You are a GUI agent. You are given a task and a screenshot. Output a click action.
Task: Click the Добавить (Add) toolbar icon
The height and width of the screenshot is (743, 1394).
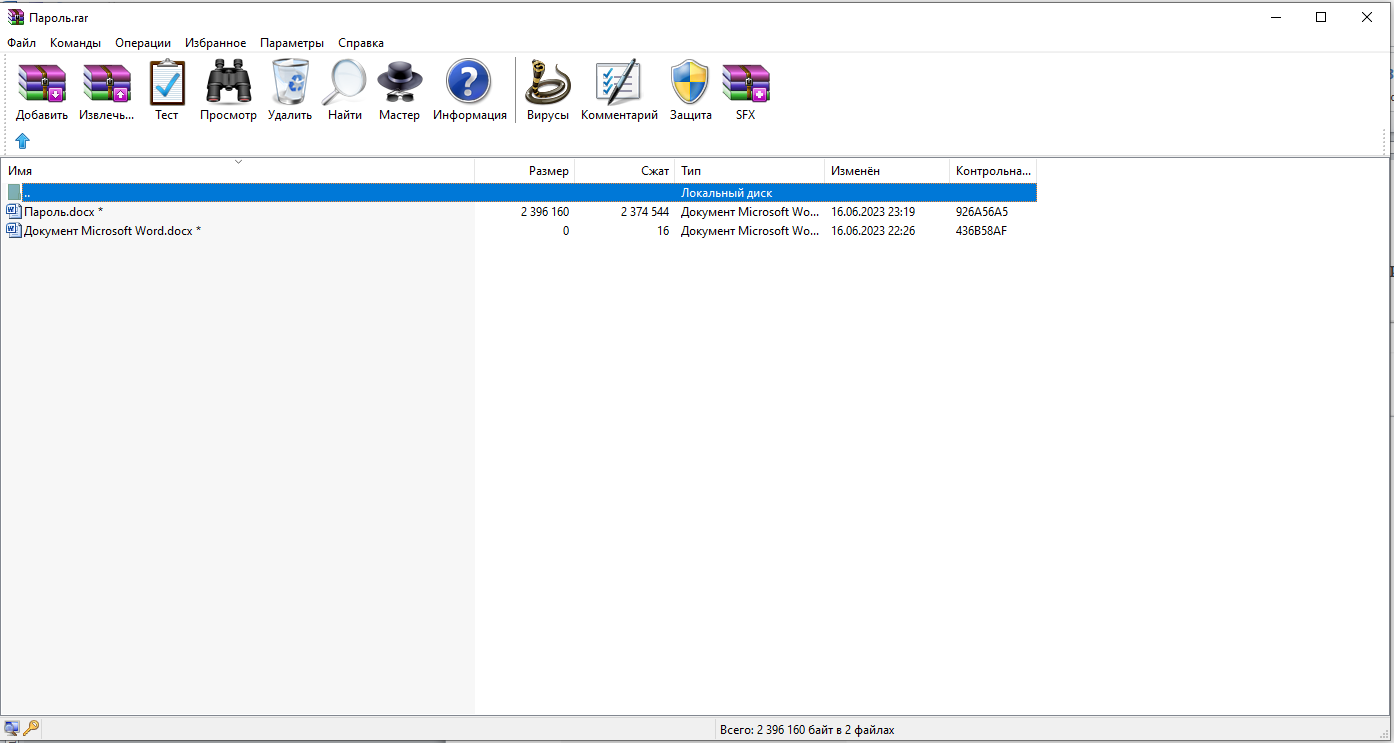click(42, 84)
